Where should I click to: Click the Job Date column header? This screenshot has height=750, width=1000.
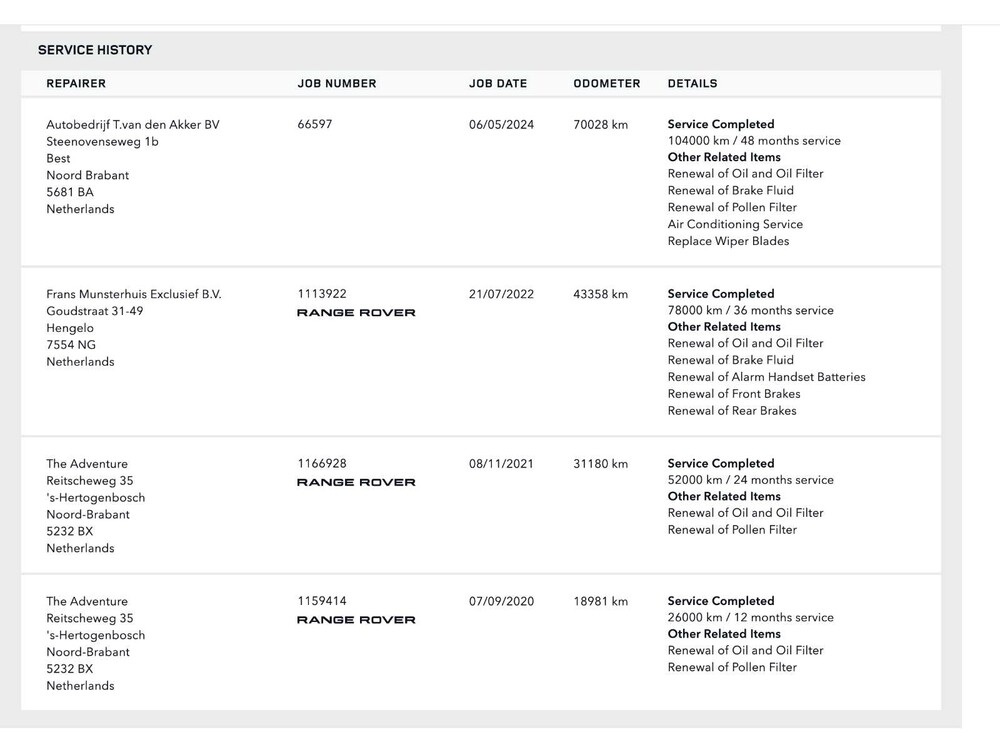pos(498,84)
